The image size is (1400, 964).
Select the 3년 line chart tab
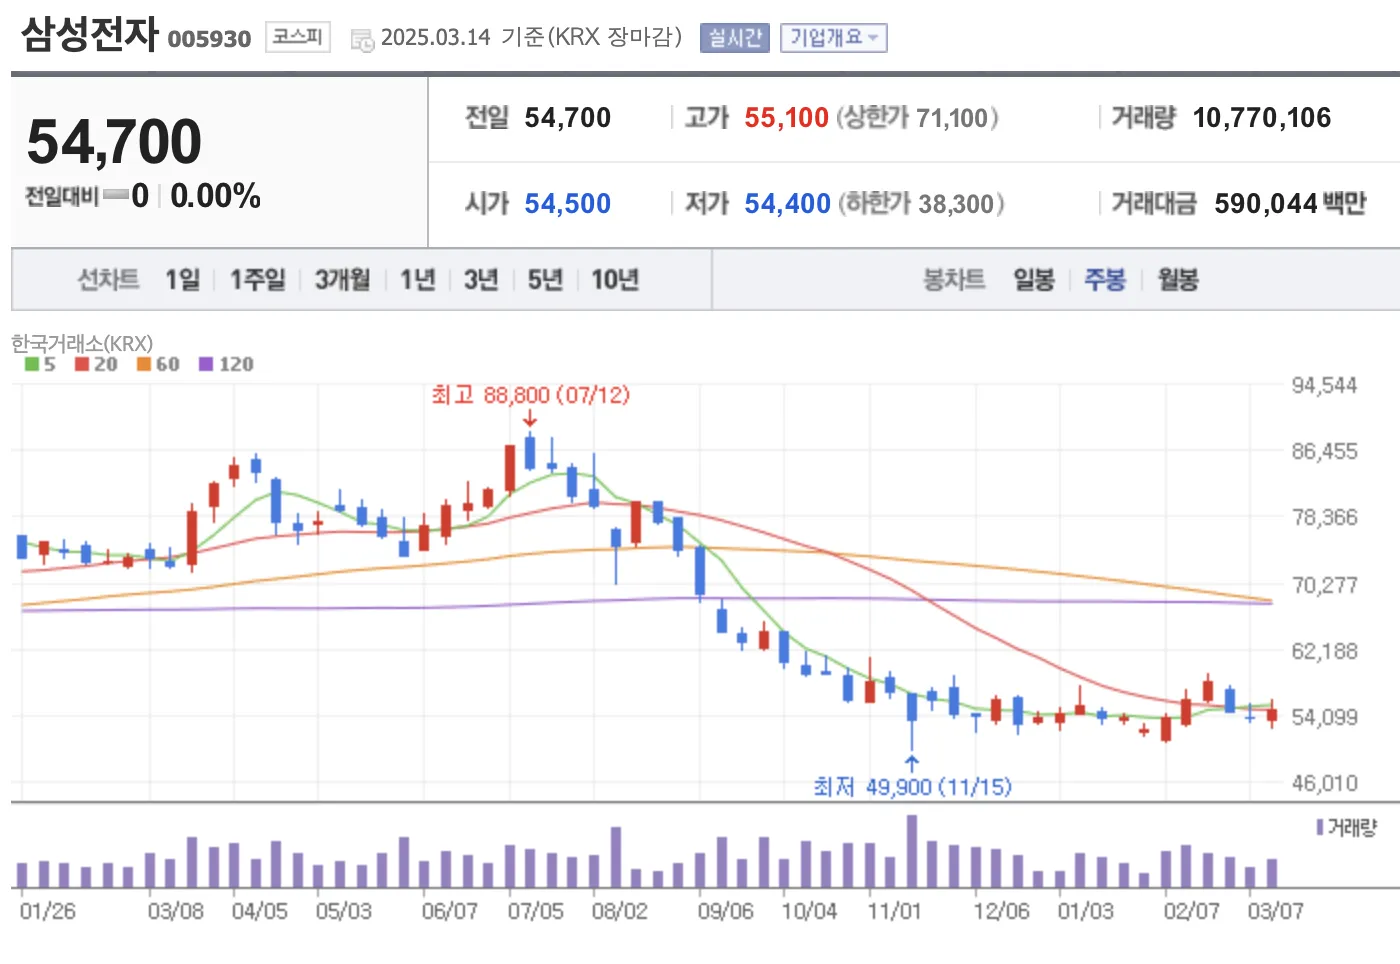481,279
